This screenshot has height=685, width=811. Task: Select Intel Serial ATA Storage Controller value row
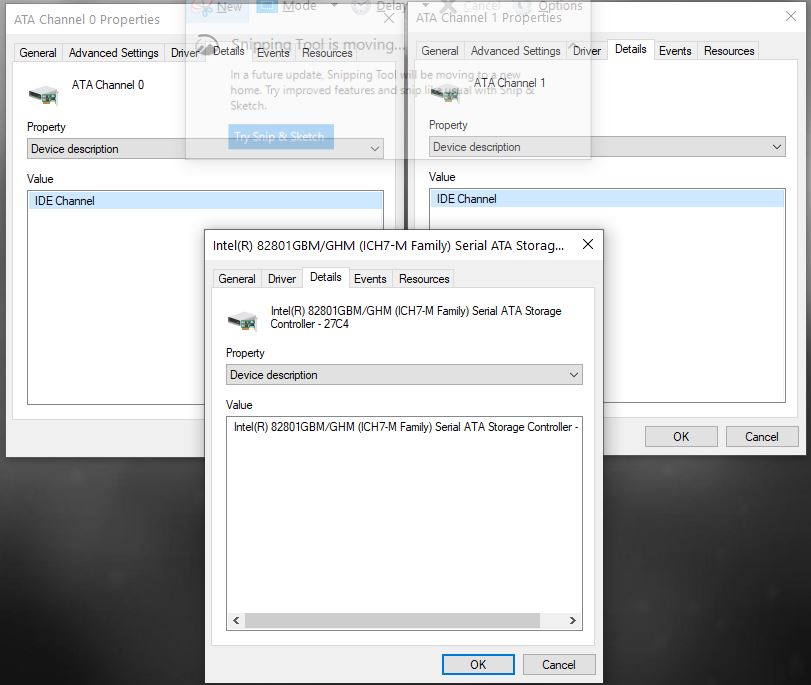(404, 427)
